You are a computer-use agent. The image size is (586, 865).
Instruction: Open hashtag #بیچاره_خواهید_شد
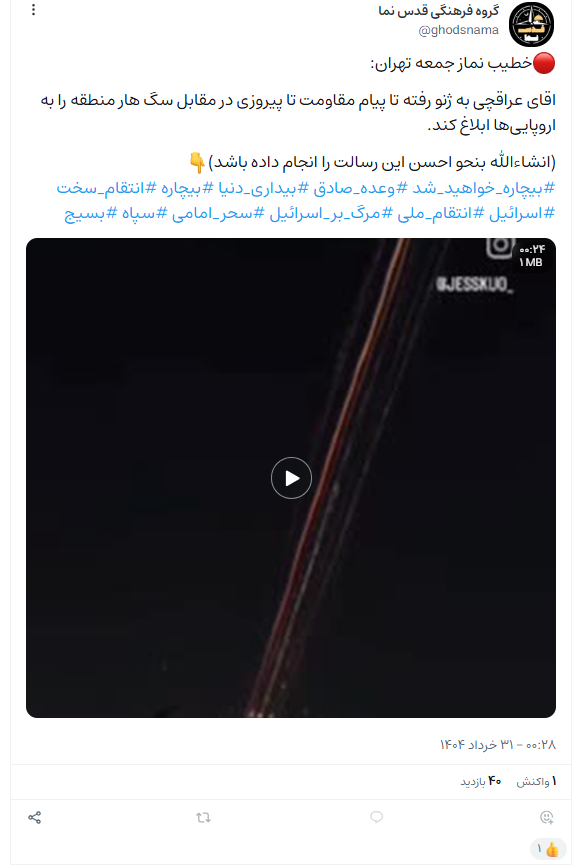(x=483, y=189)
